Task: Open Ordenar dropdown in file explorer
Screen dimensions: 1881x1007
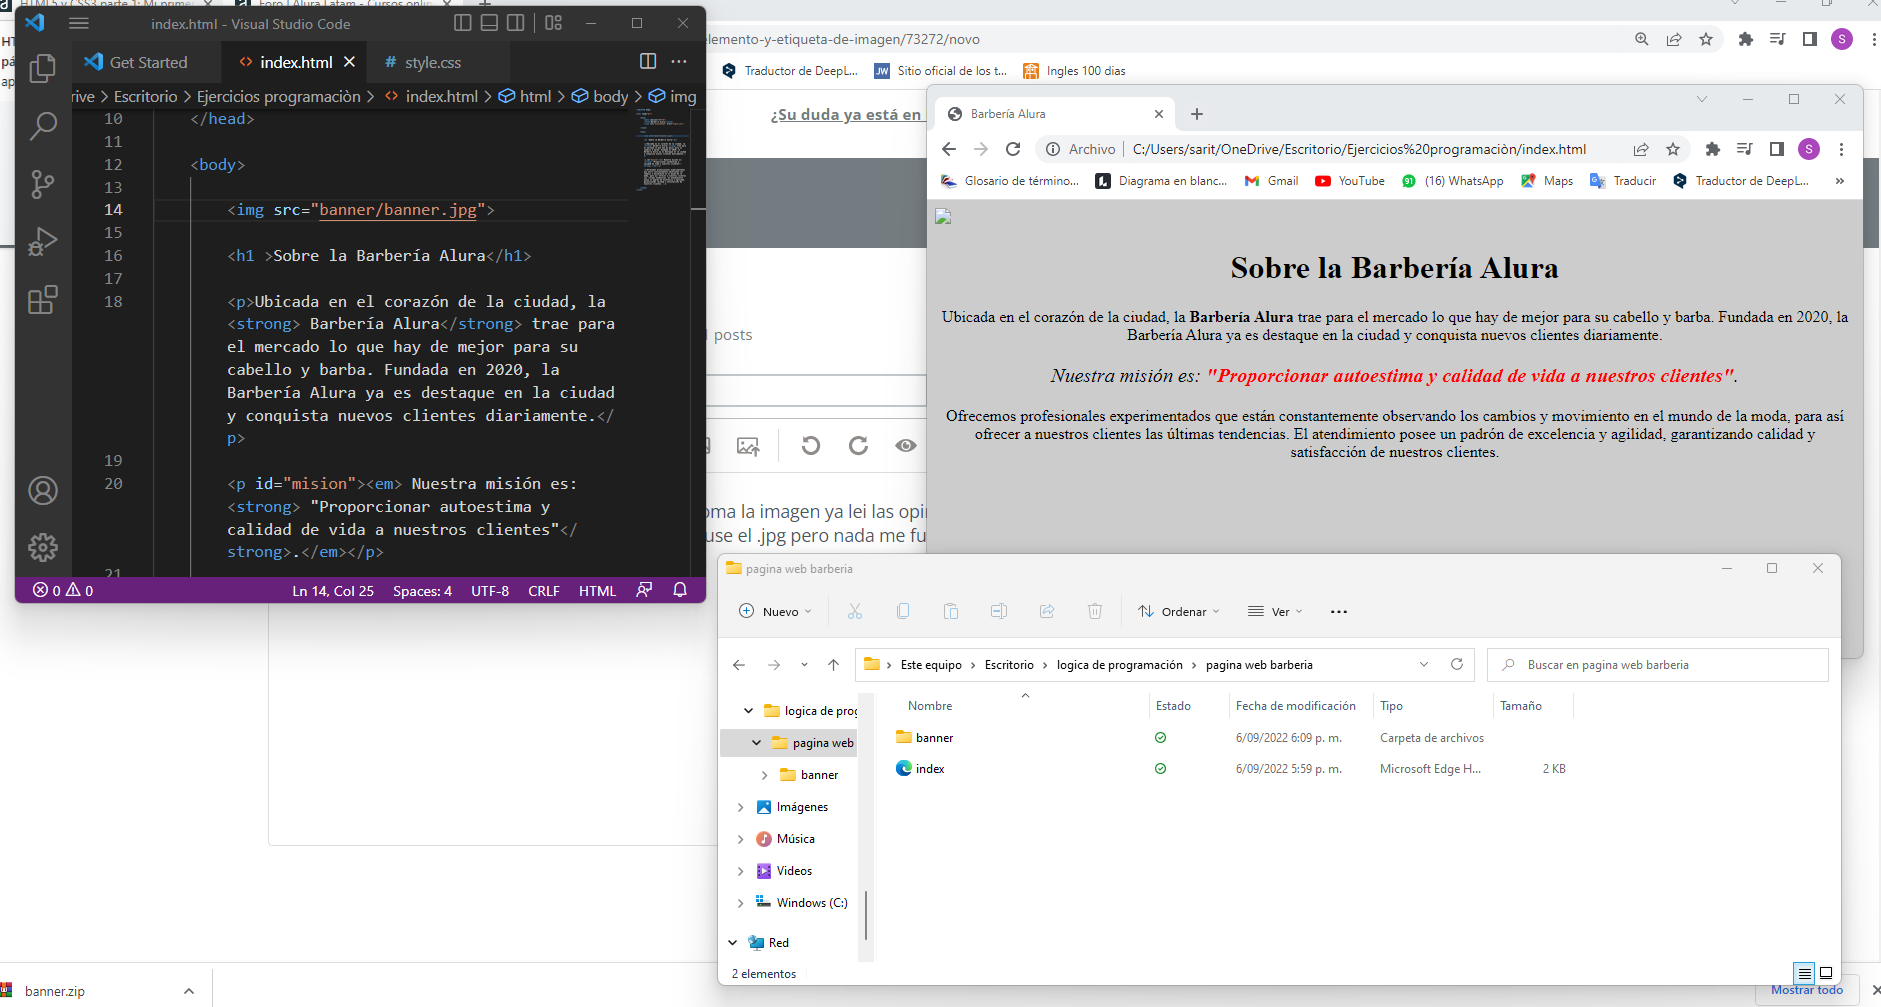Action: (1179, 611)
